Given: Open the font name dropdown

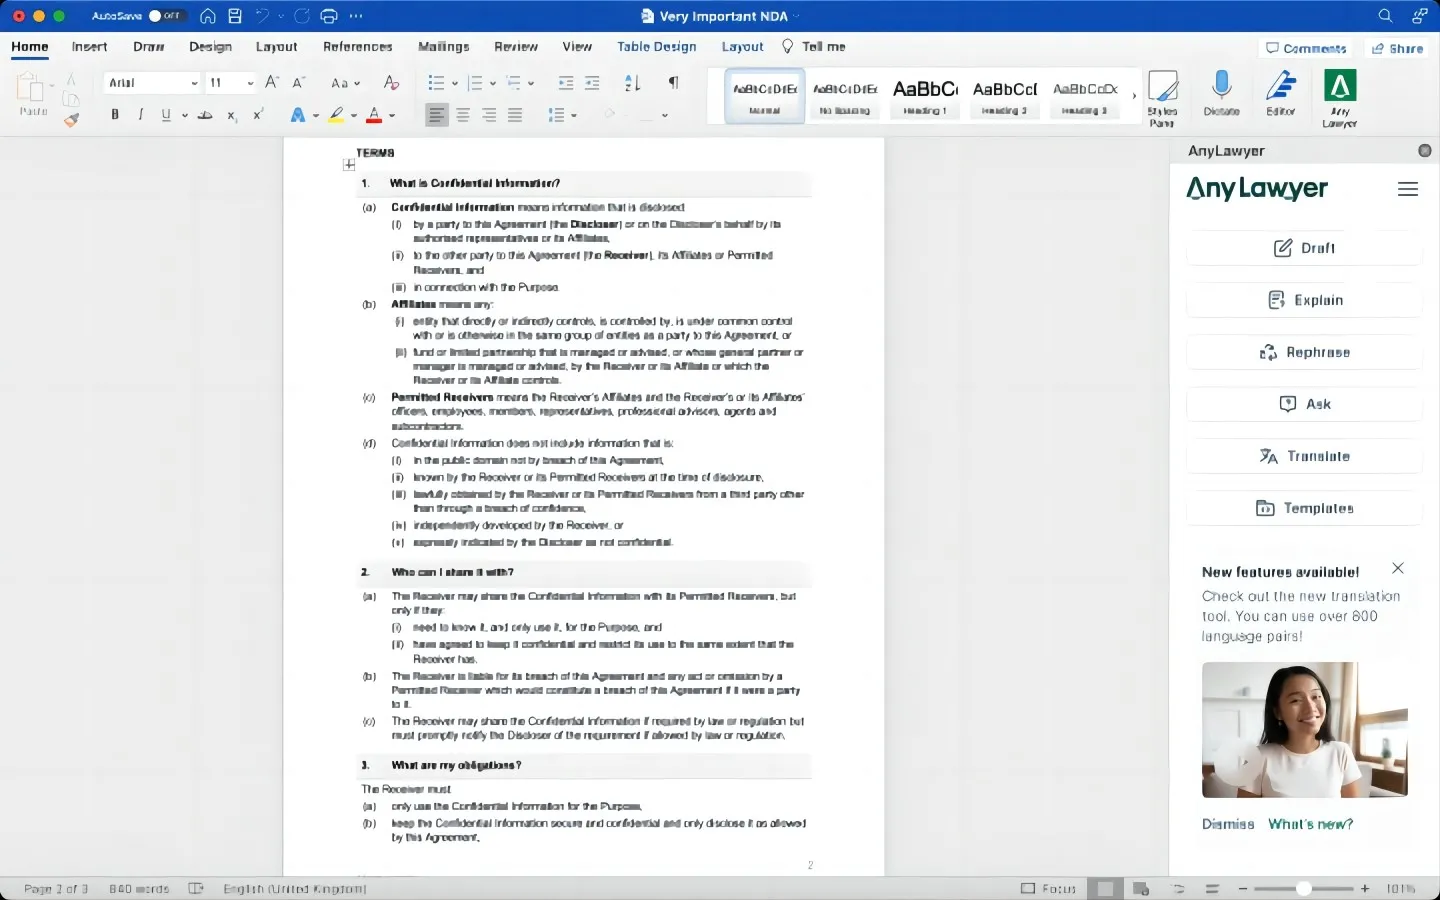Looking at the screenshot, I should coord(194,83).
